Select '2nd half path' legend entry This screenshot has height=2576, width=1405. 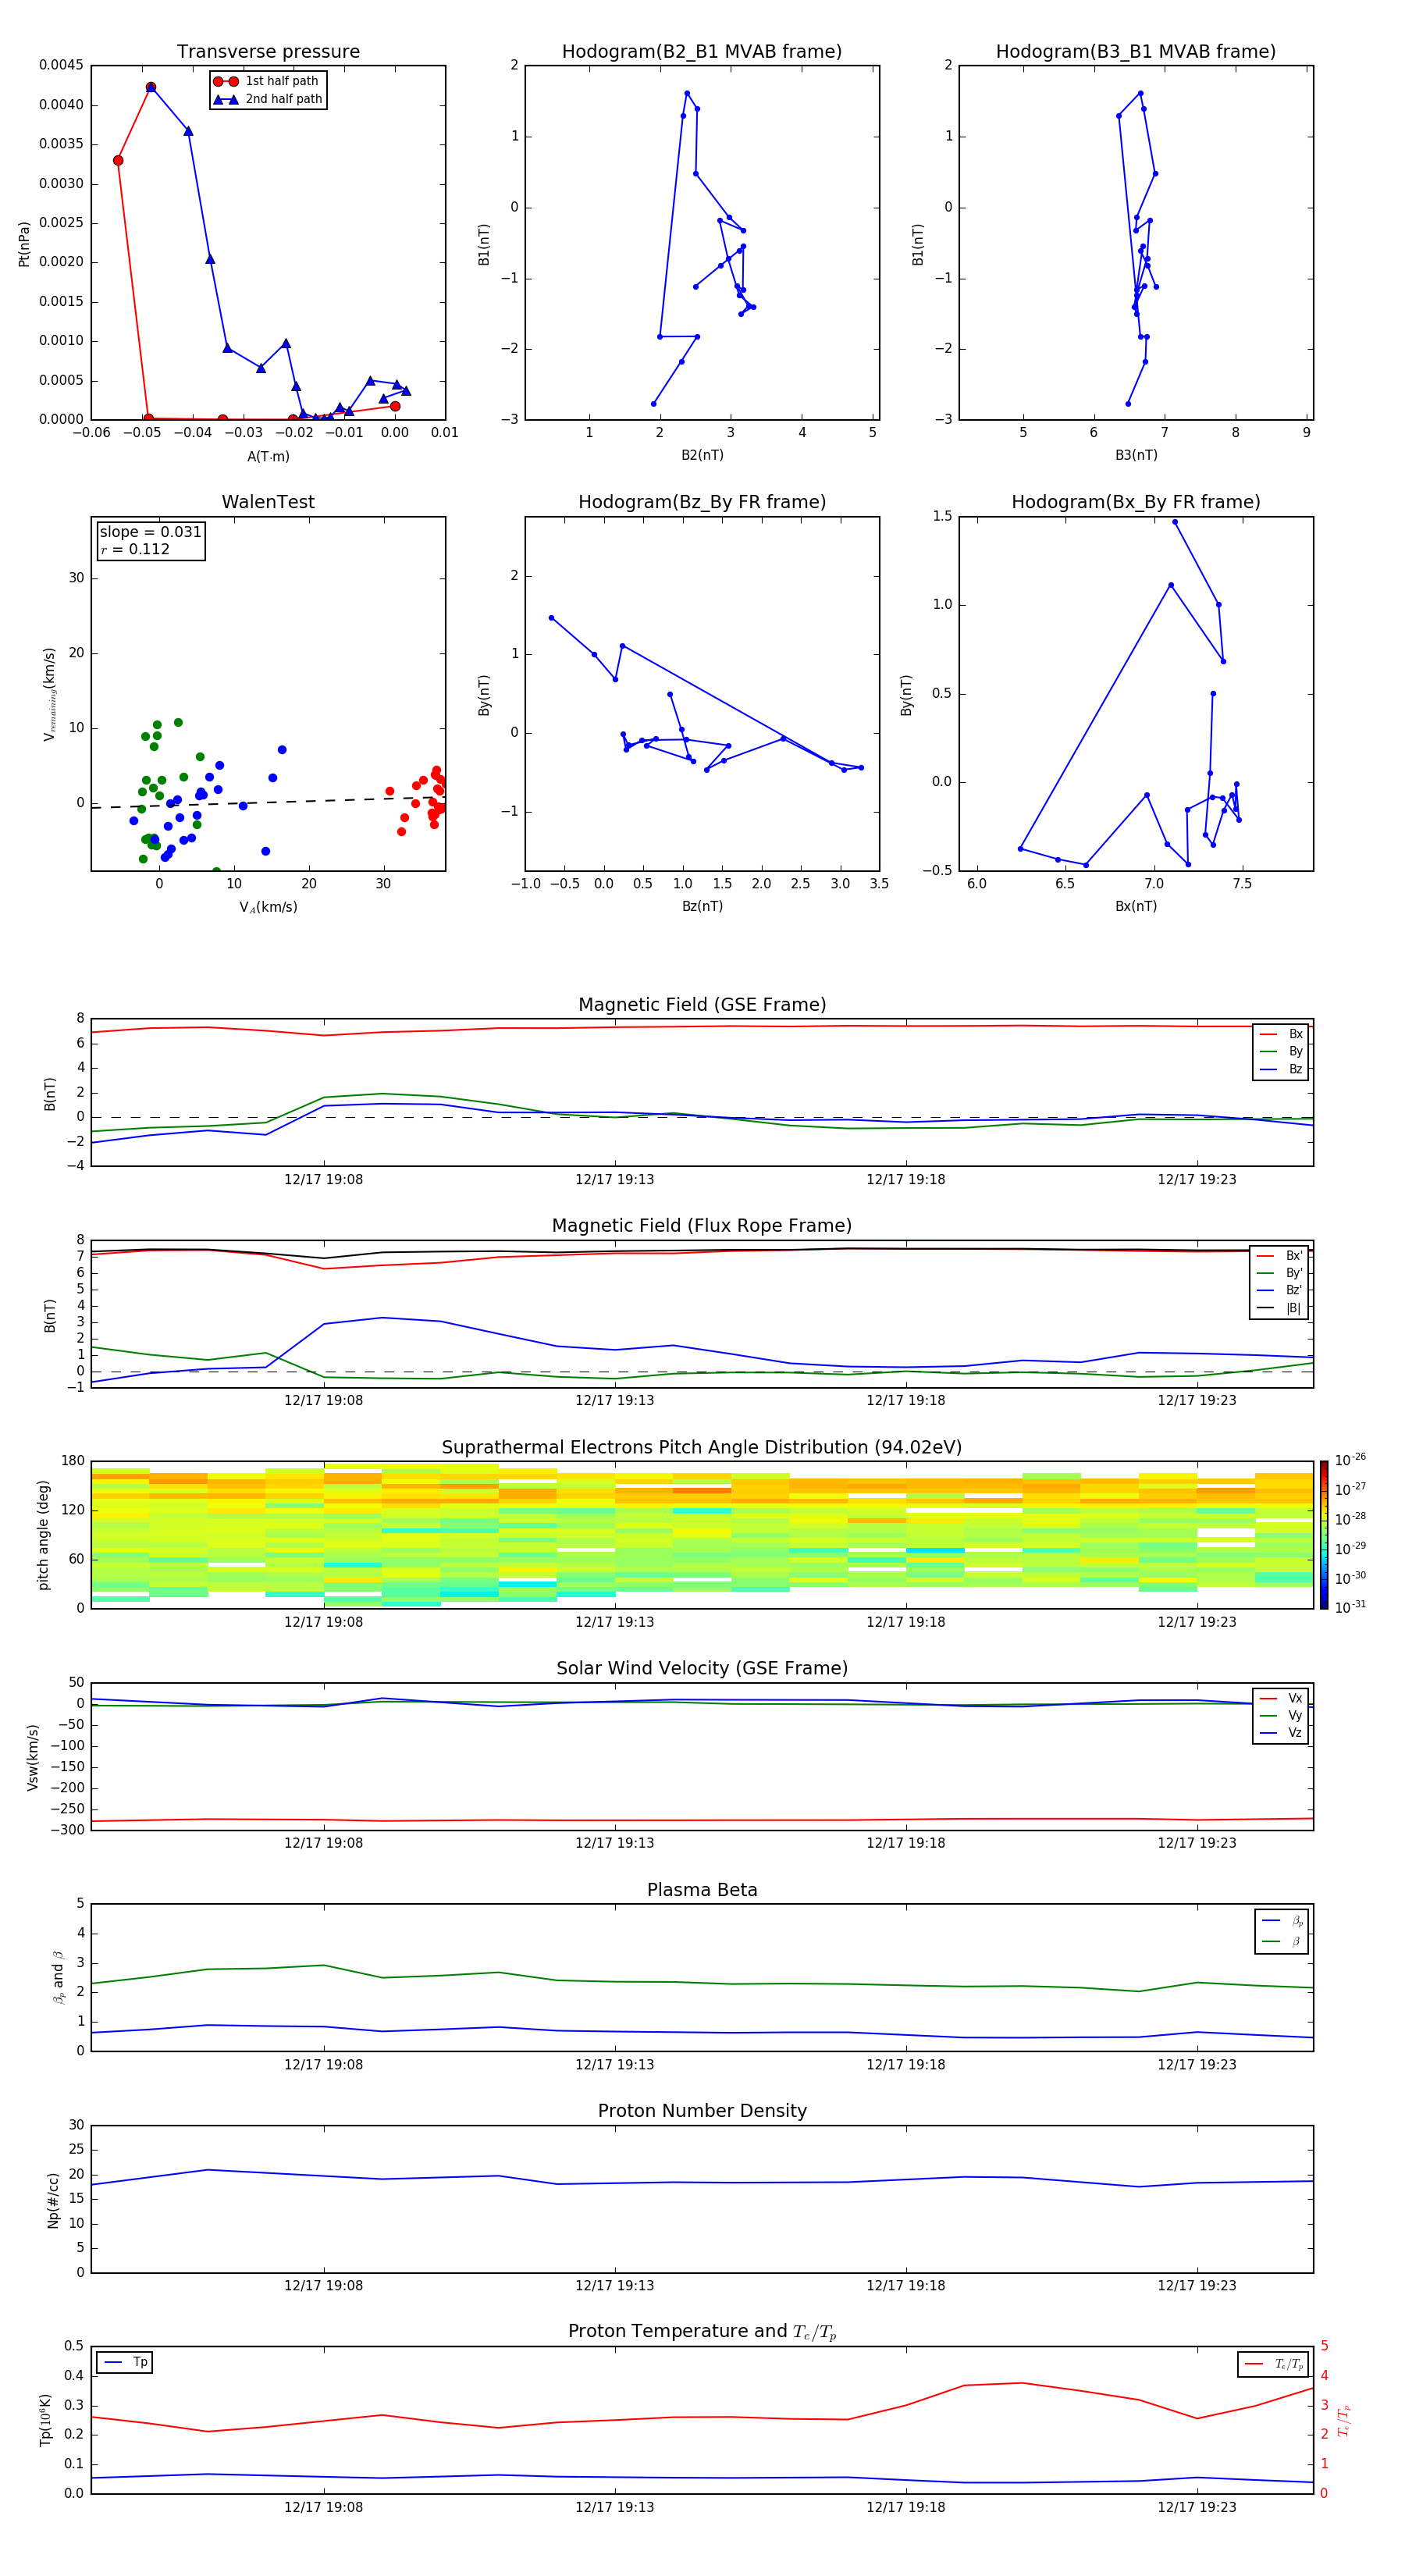268,99
